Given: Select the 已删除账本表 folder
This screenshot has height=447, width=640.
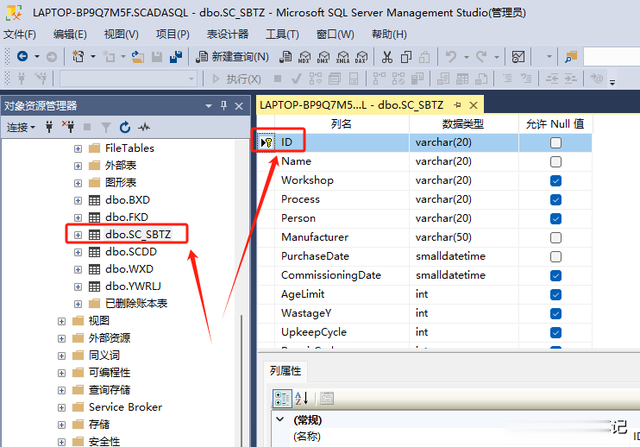Looking at the screenshot, I should (x=136, y=303).
